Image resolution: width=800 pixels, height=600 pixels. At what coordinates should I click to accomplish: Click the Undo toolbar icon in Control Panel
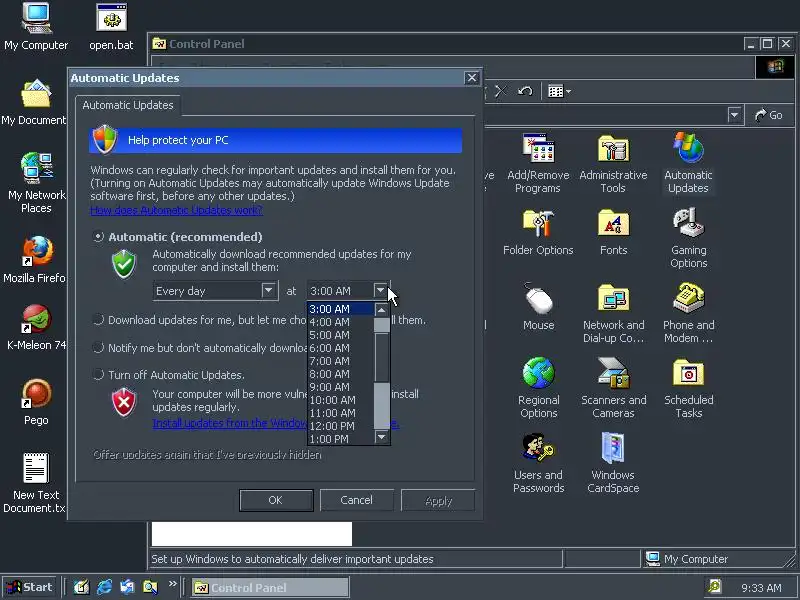point(524,91)
